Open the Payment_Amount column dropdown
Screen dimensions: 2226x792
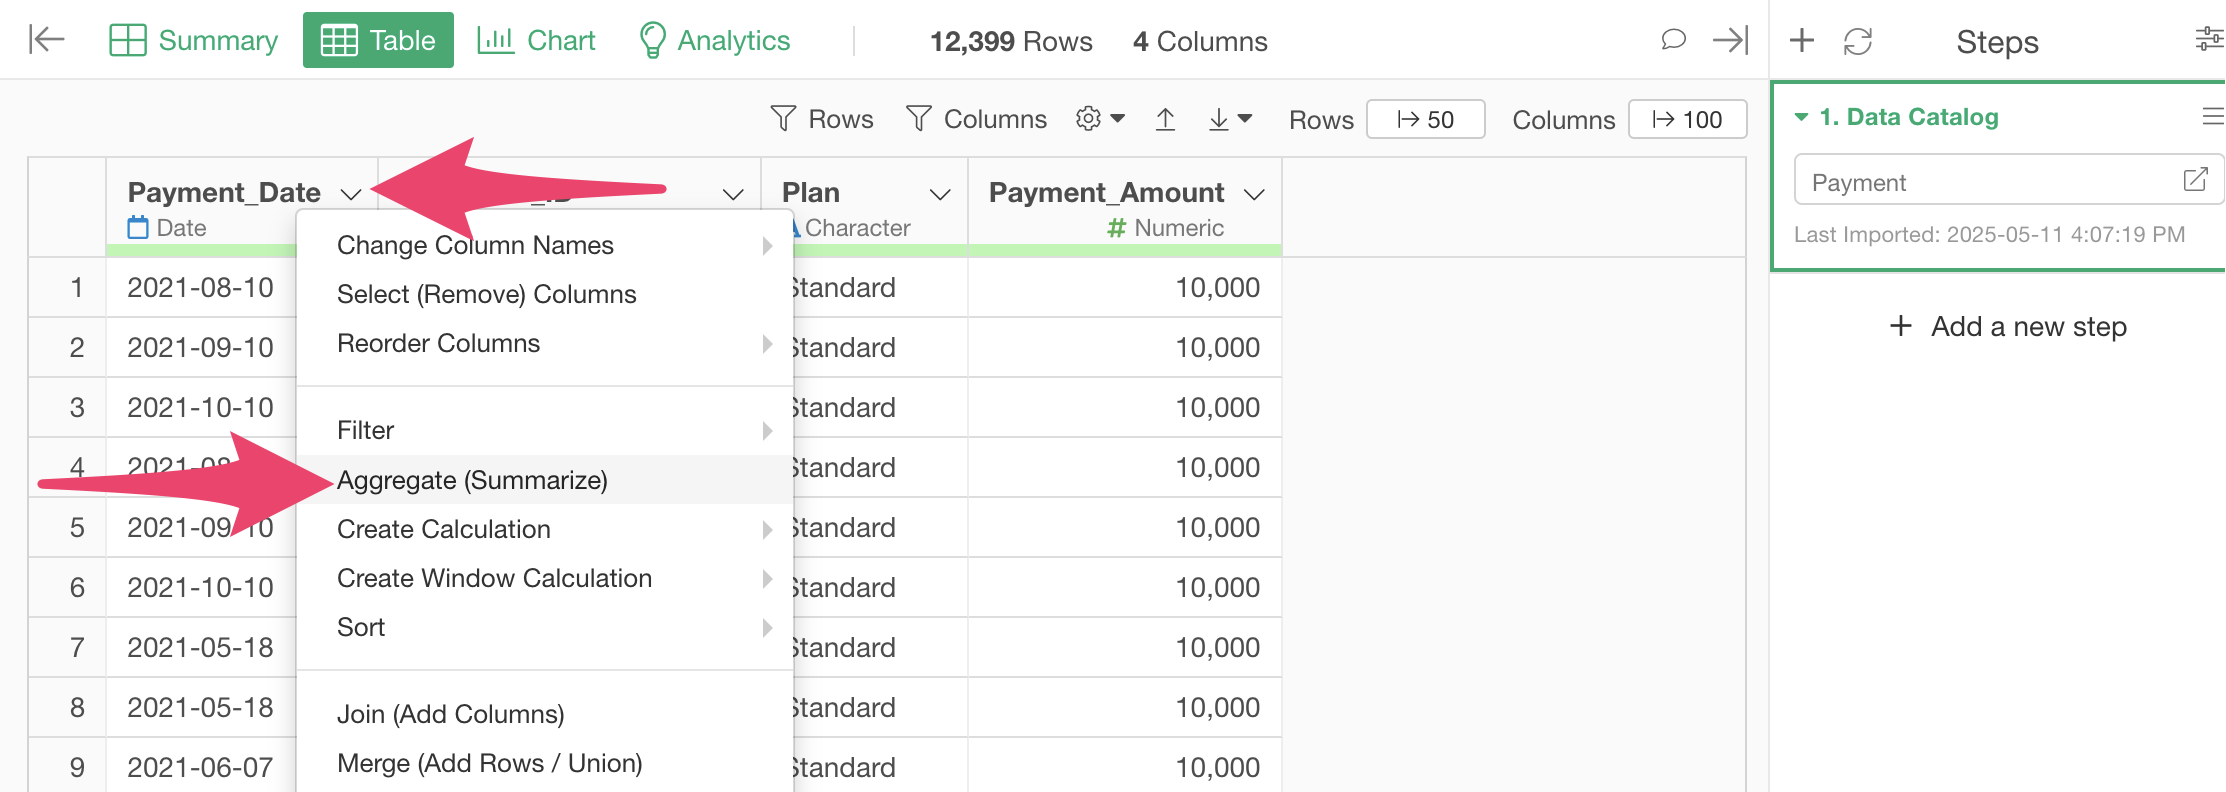pos(1254,193)
